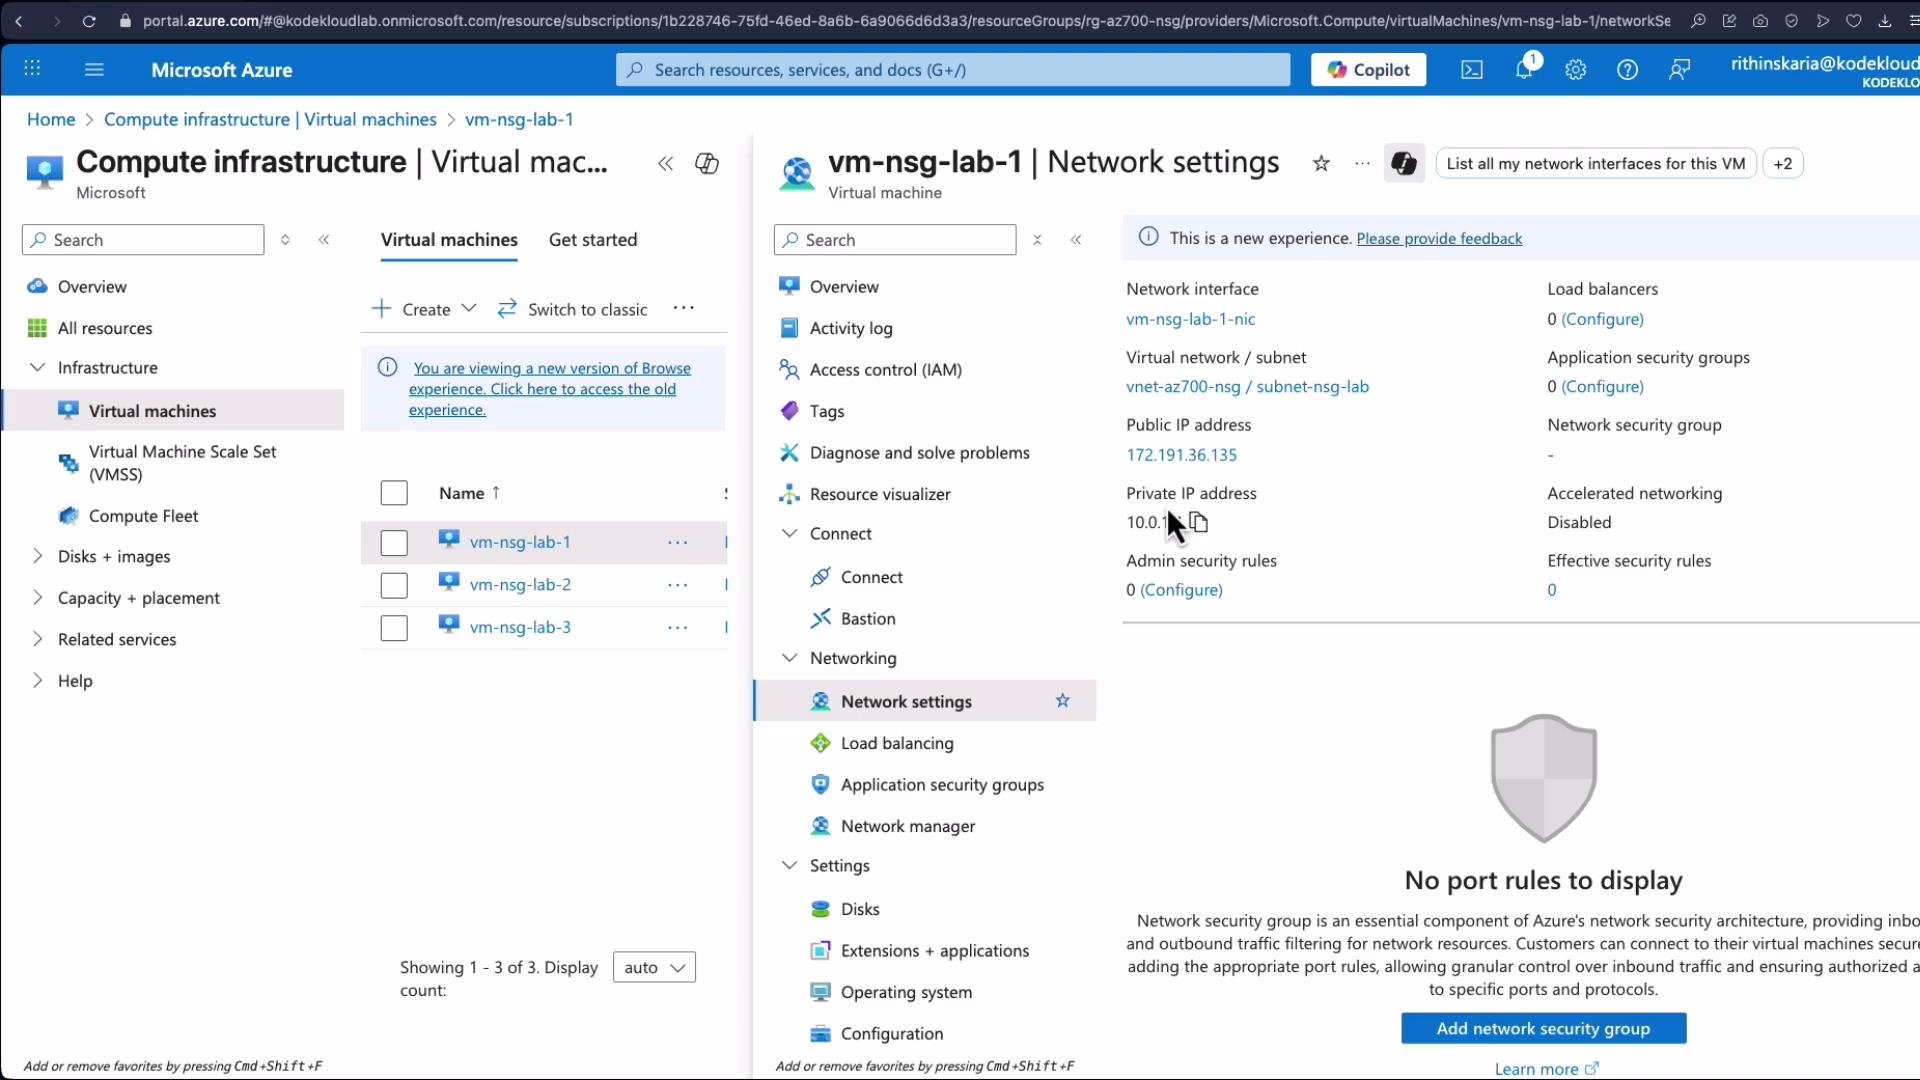Click the Copilot icon beside suggestion prompt

click(x=1404, y=164)
